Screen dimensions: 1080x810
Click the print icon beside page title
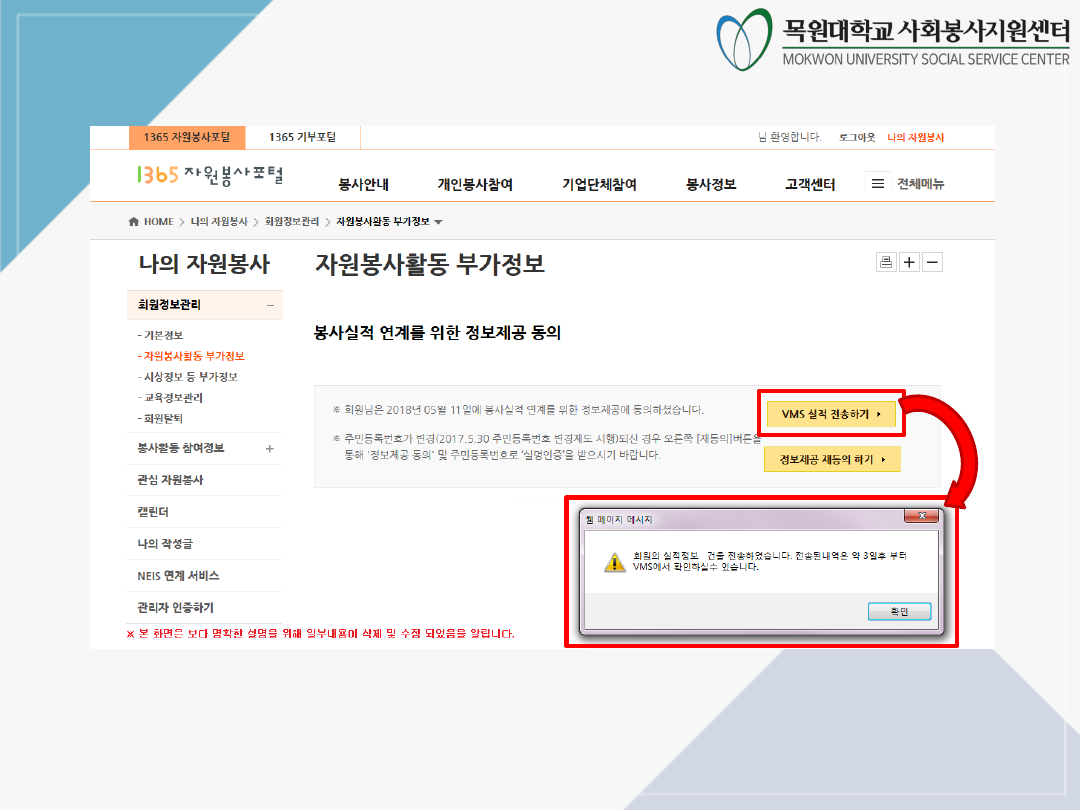coord(886,262)
